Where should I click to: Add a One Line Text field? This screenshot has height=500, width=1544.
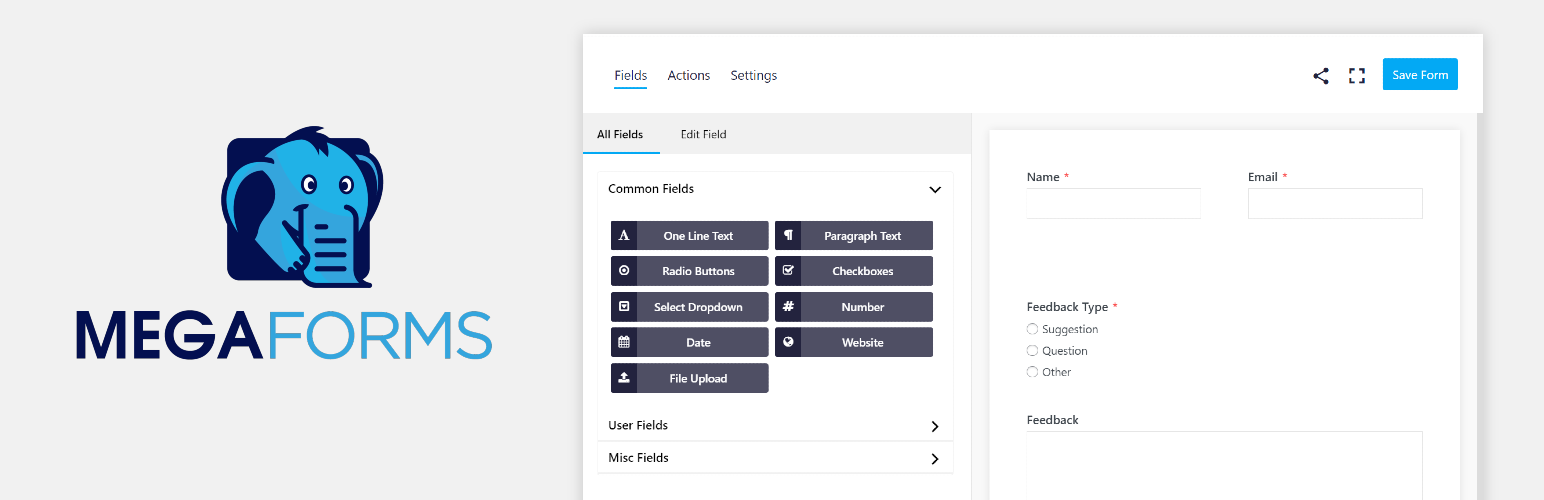[690, 236]
